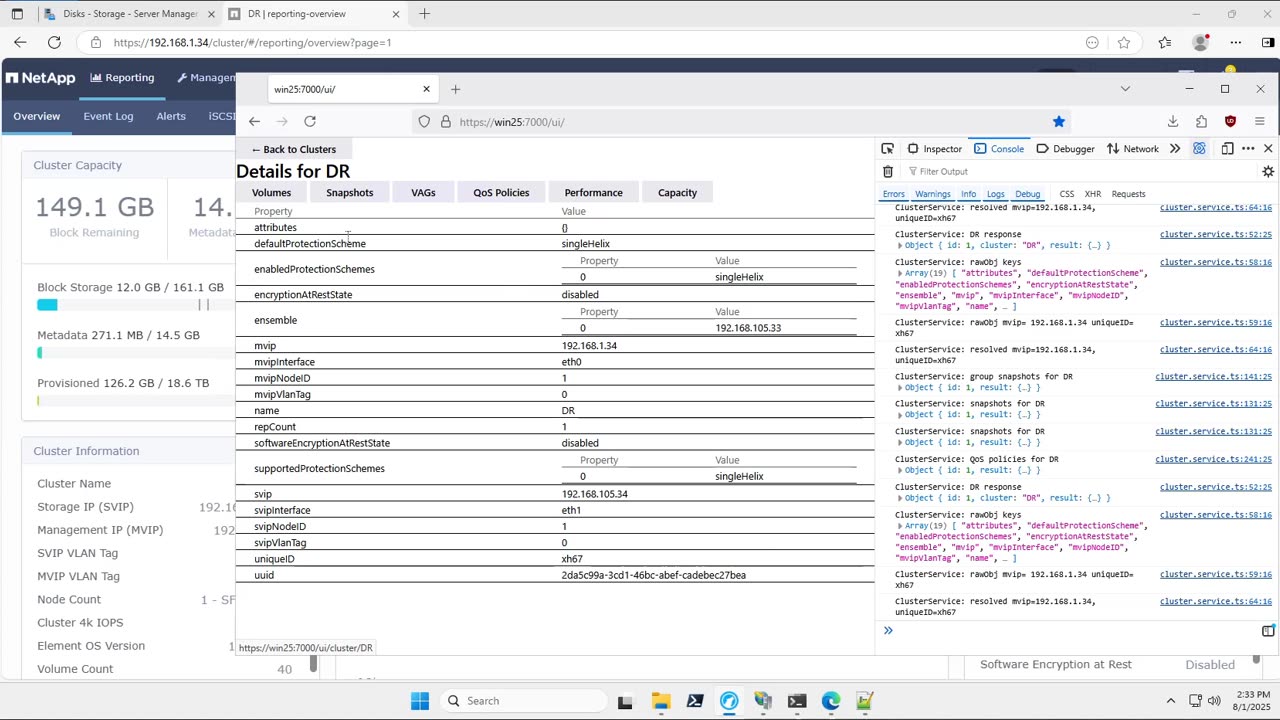Toggle the Warnings console filter
The width and height of the screenshot is (1280, 720).
932,194
